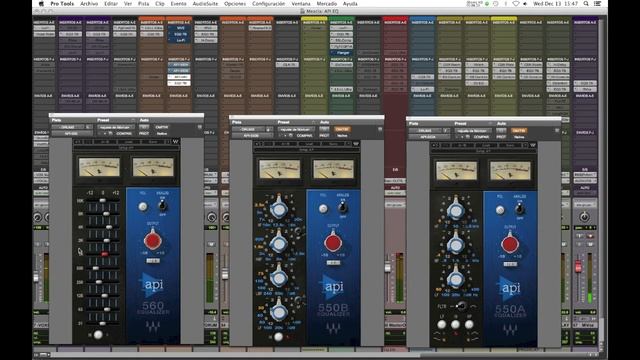Open the AudioSuite menu
This screenshot has width=640, height=360.
[205, 4]
